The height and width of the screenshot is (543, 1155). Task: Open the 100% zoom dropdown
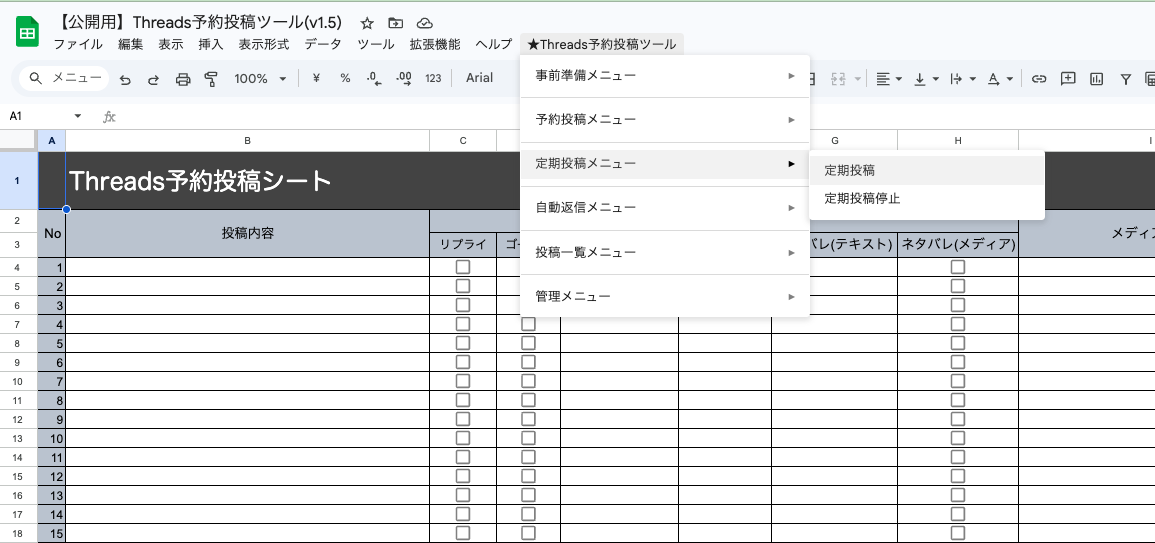click(260, 79)
